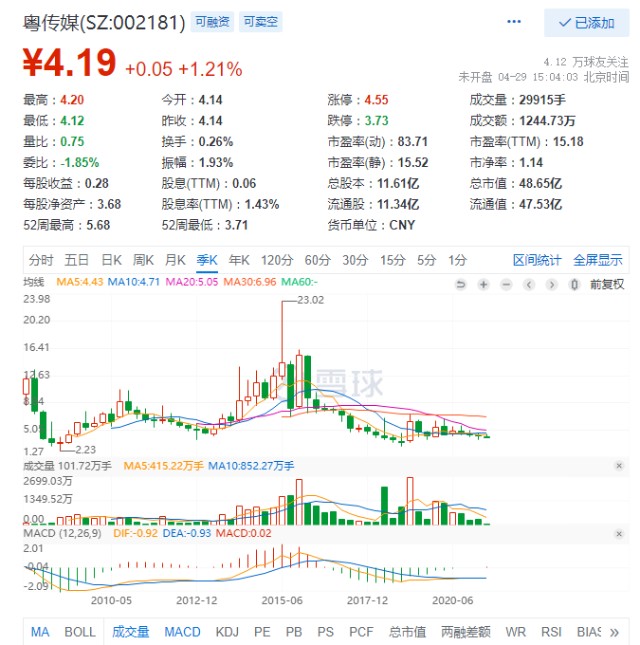Click the 2.23 low price marker
The width and height of the screenshot is (640, 645).
85,450
